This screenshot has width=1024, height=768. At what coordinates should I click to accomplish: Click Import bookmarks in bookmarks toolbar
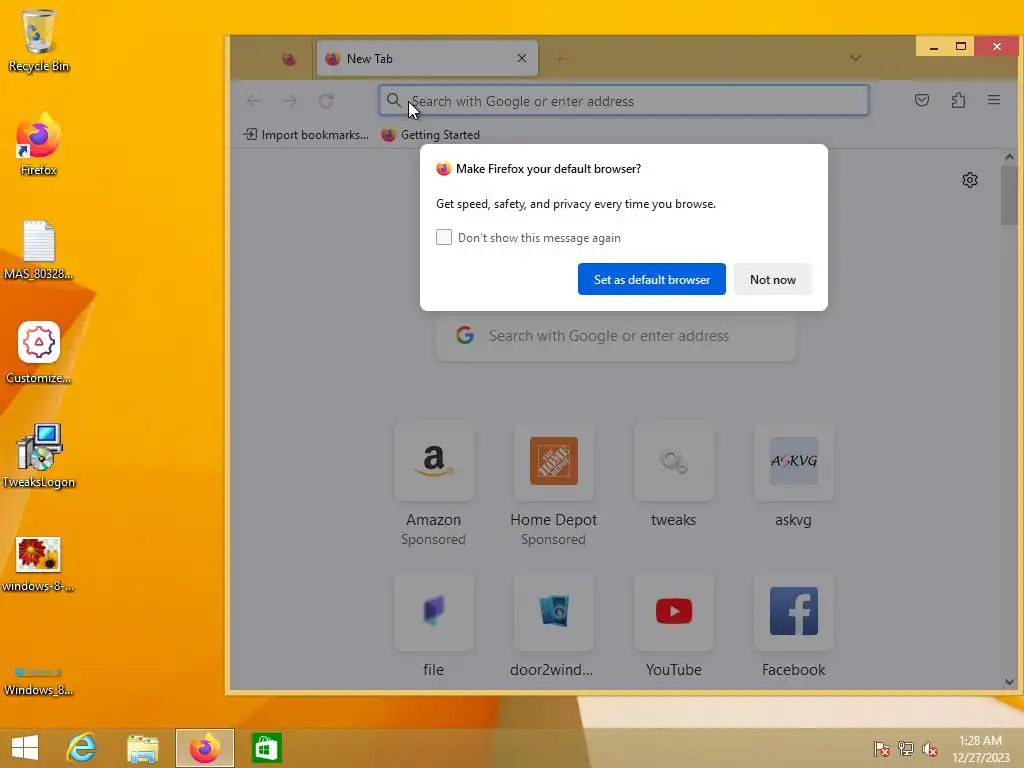(x=306, y=135)
